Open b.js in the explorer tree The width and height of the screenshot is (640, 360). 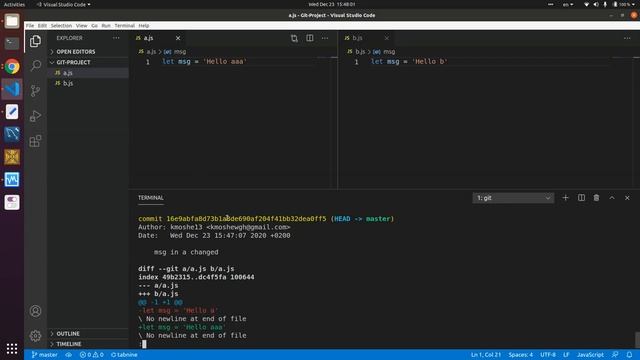(88, 83)
